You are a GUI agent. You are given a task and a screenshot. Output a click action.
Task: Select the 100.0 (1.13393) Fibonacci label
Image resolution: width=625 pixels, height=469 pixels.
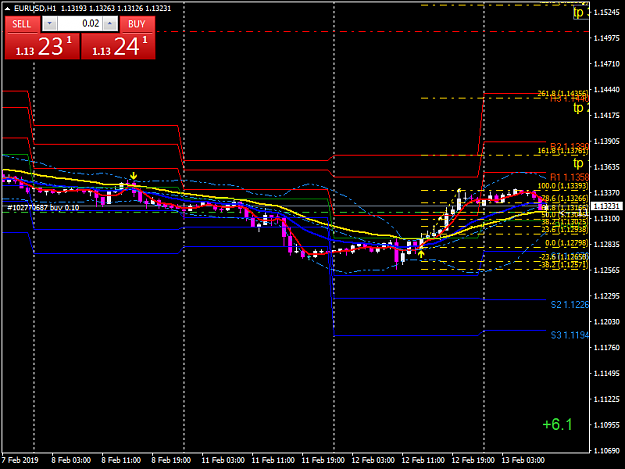(563, 186)
